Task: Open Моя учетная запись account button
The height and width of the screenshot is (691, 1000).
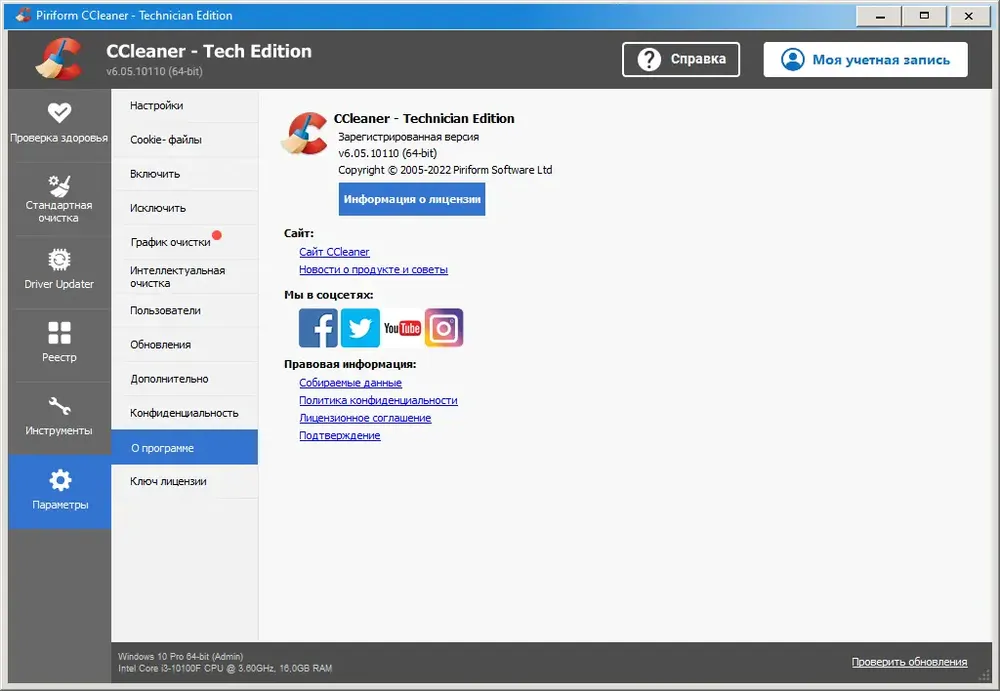Action: pos(865,59)
